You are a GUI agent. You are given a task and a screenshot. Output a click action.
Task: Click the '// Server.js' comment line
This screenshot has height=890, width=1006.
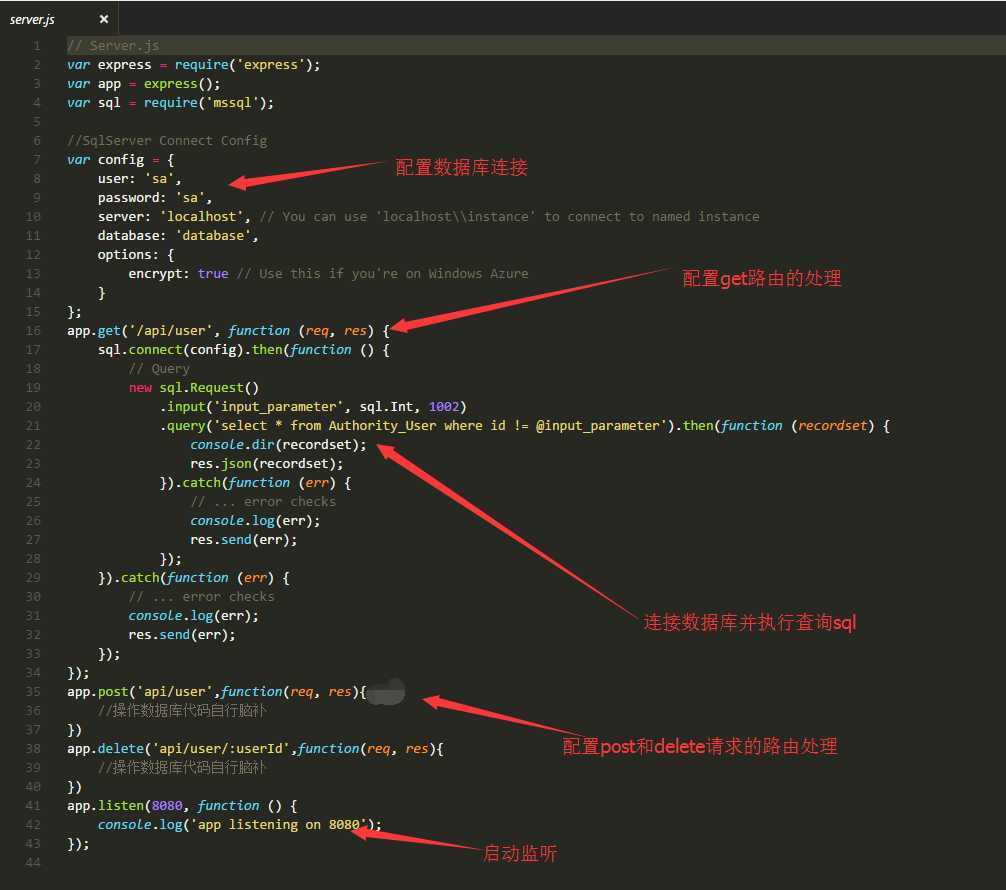(x=113, y=46)
